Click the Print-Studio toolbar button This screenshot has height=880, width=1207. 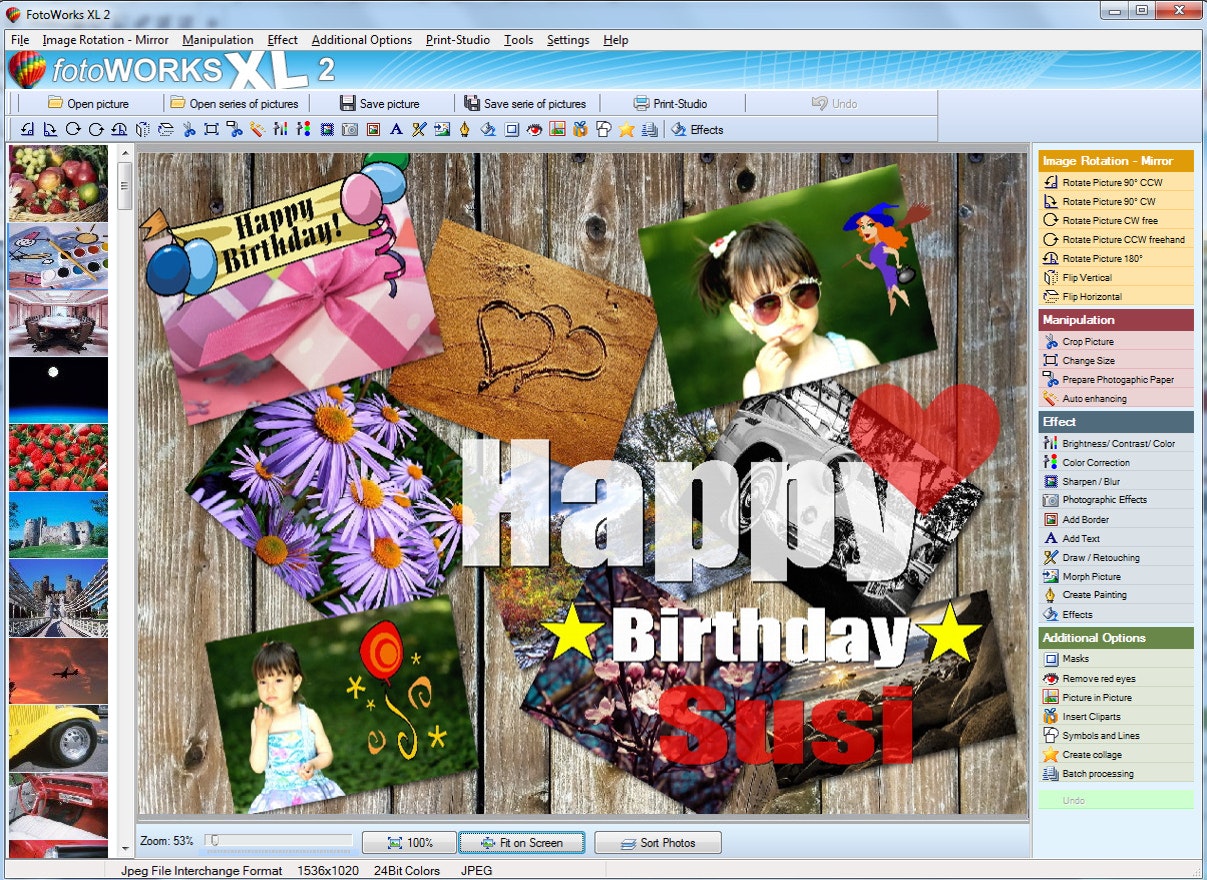coord(670,103)
